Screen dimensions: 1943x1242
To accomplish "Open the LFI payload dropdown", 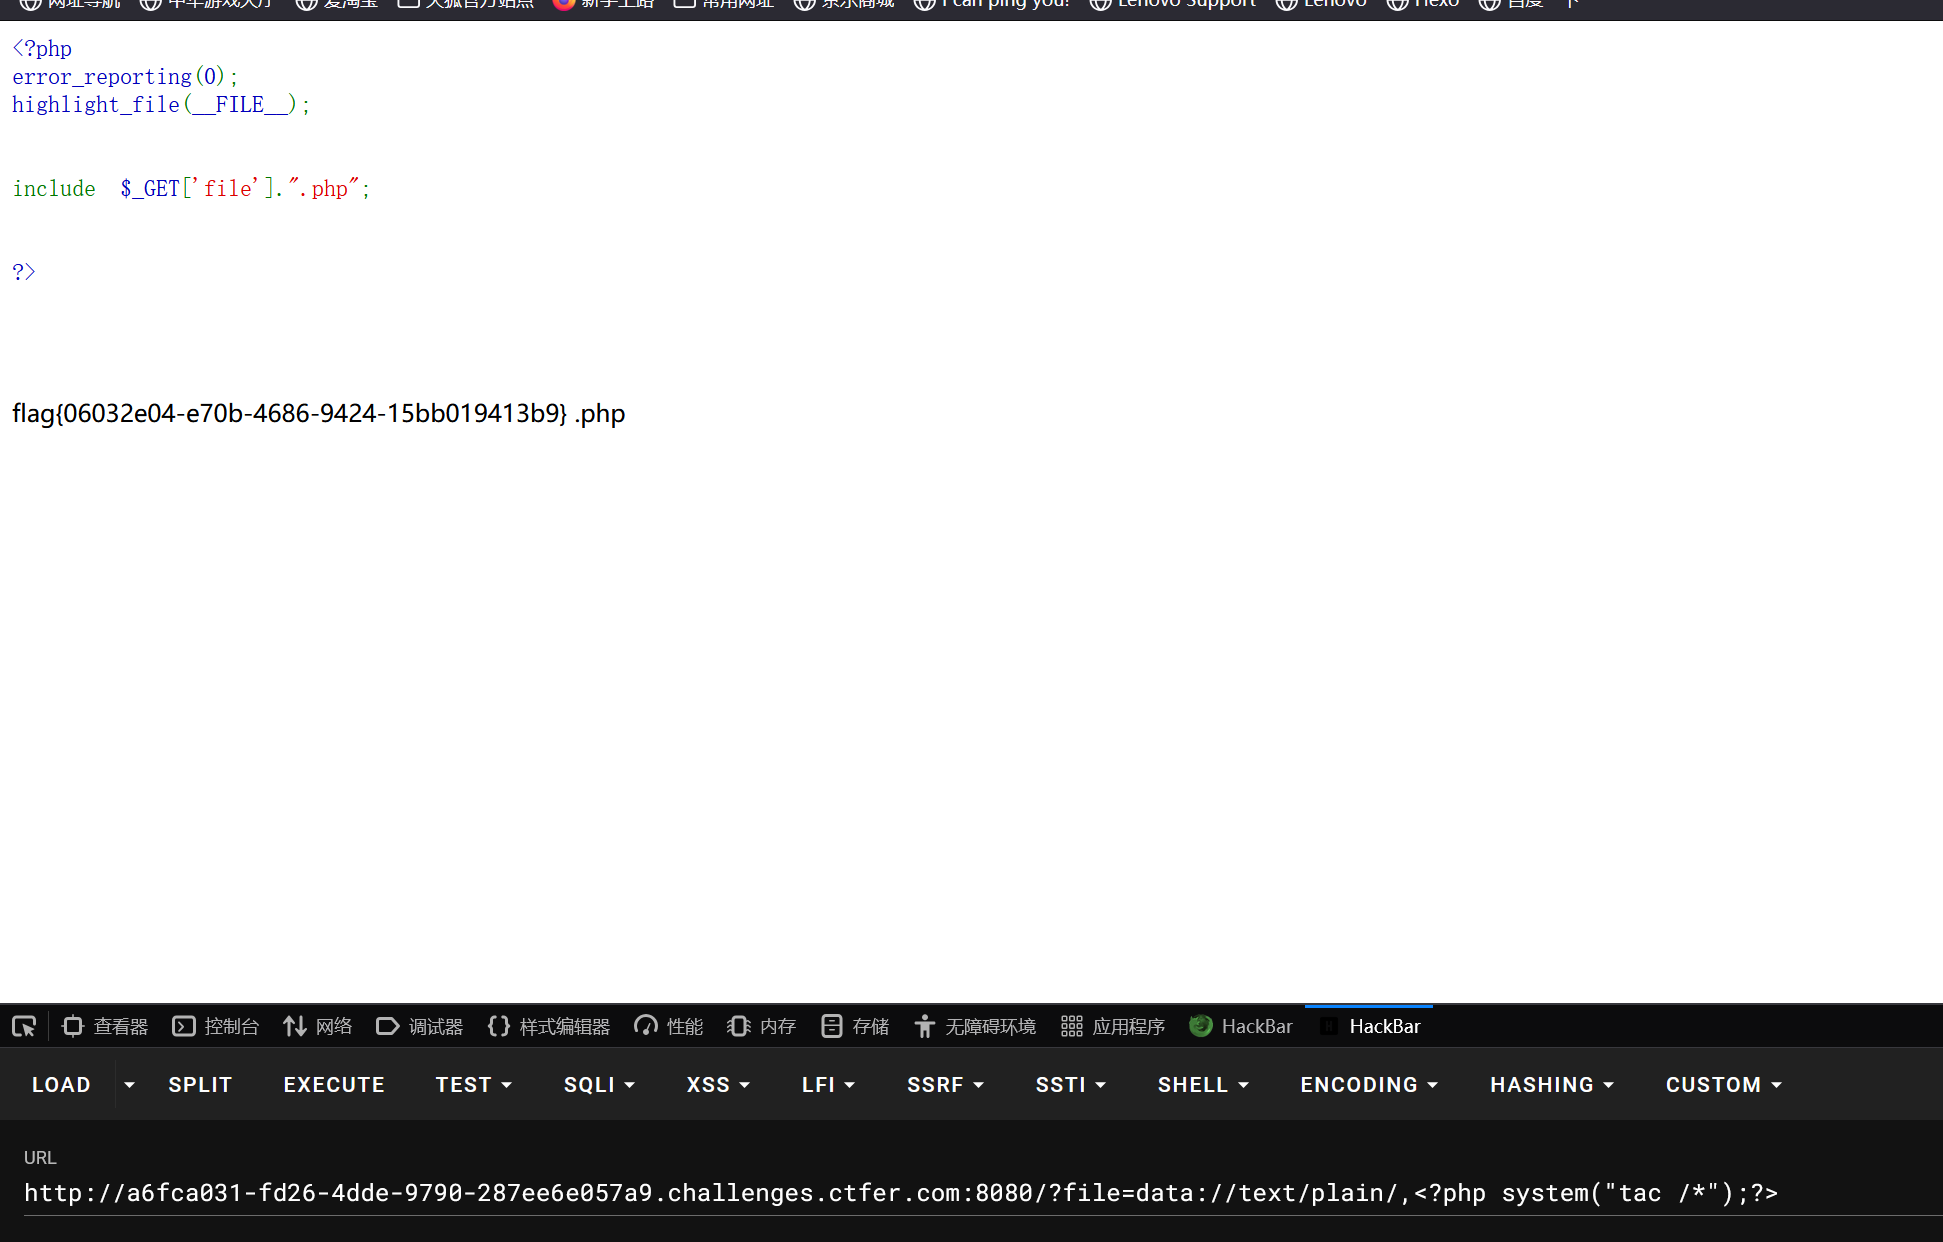I will coord(828,1085).
